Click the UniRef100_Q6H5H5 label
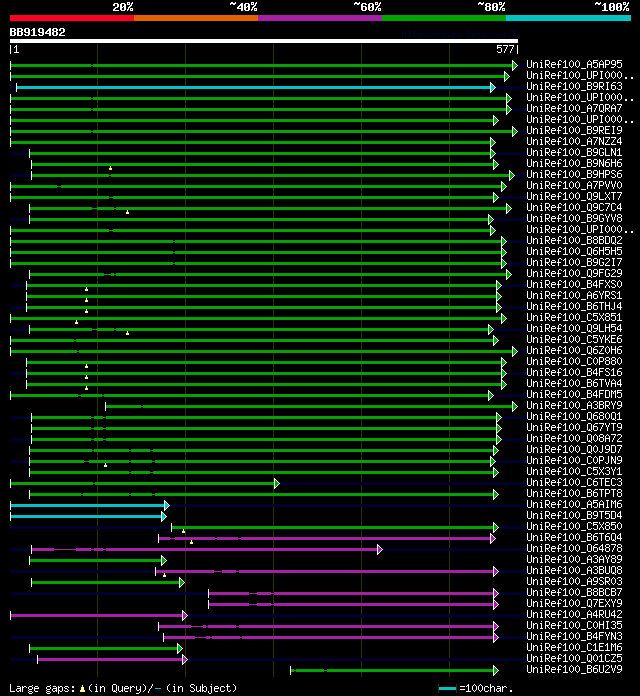Viewport: 640px width, 696px height. (x=574, y=251)
